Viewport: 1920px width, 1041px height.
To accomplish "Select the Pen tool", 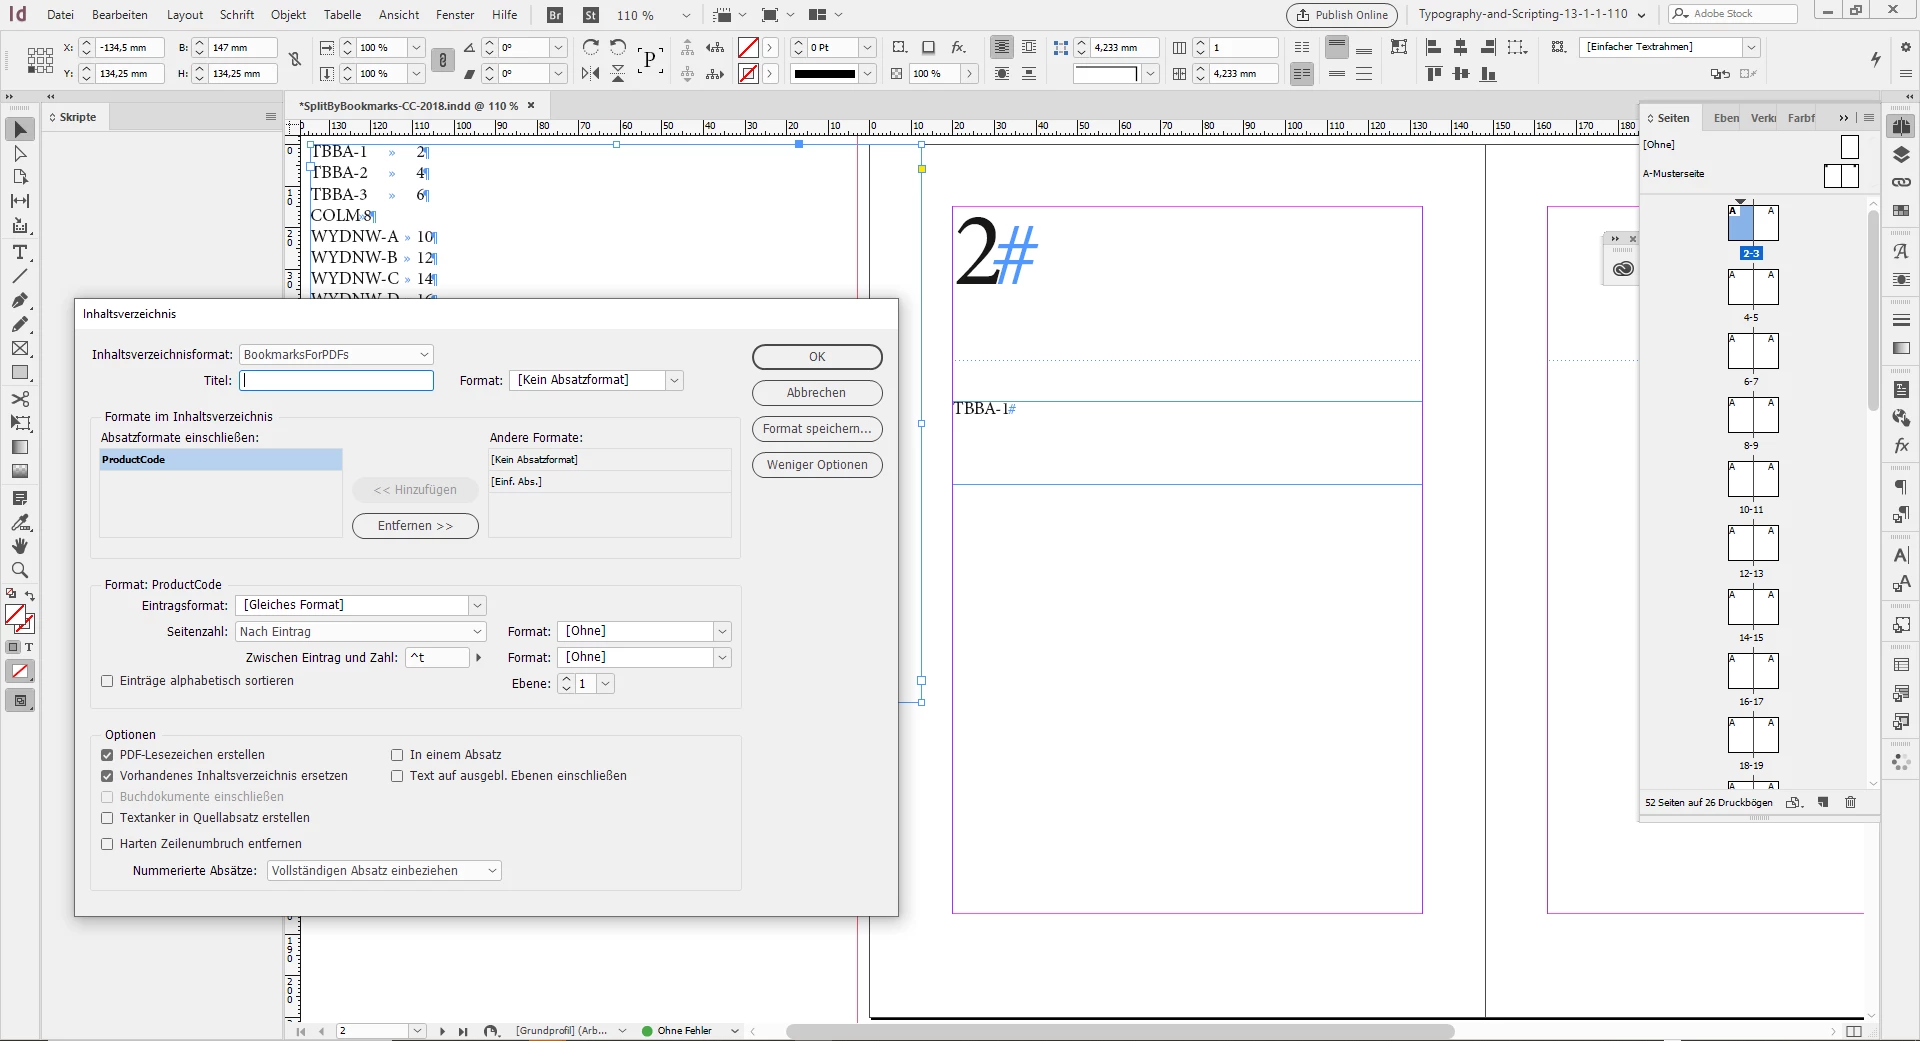I will pos(20,300).
